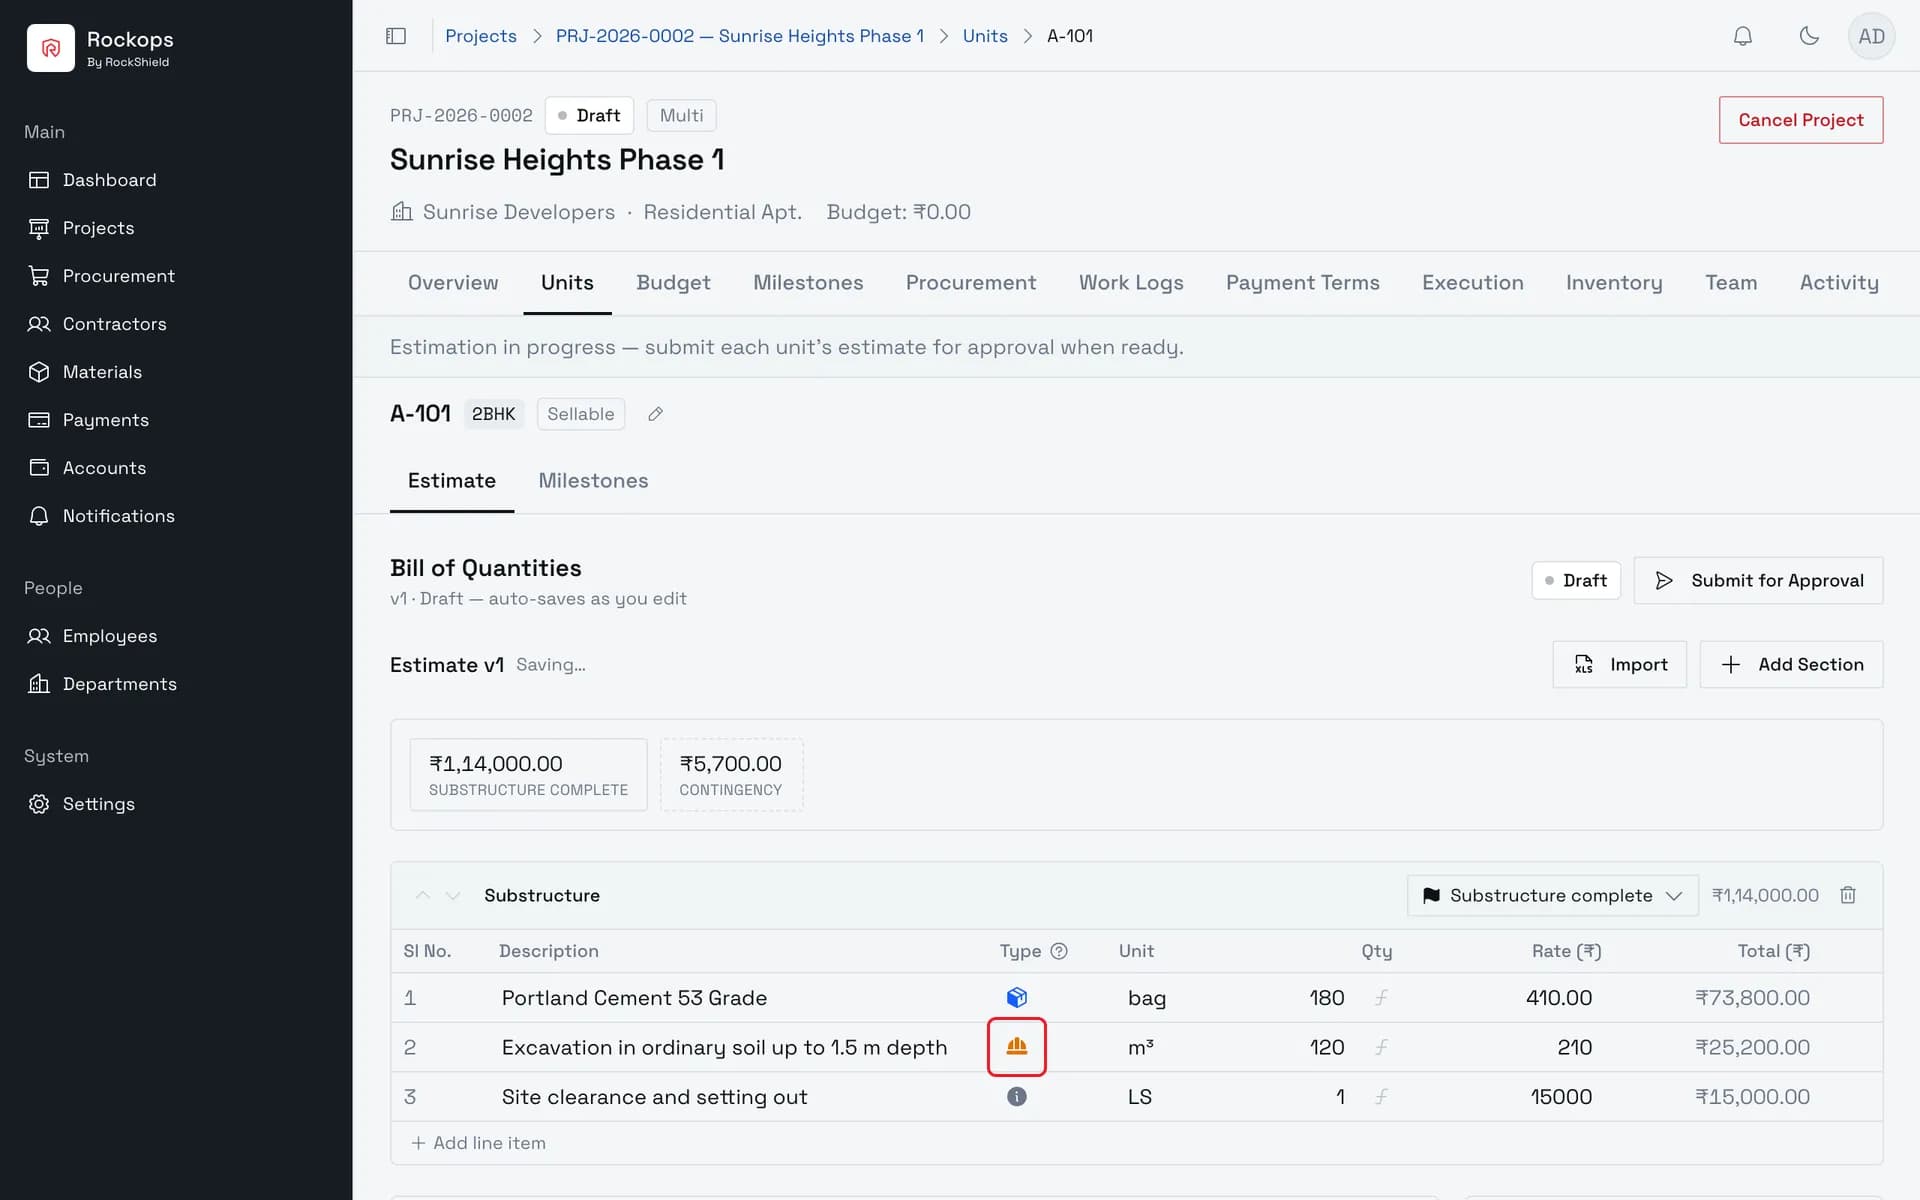
Task: Click the Rockops logo
Action: click(x=51, y=47)
